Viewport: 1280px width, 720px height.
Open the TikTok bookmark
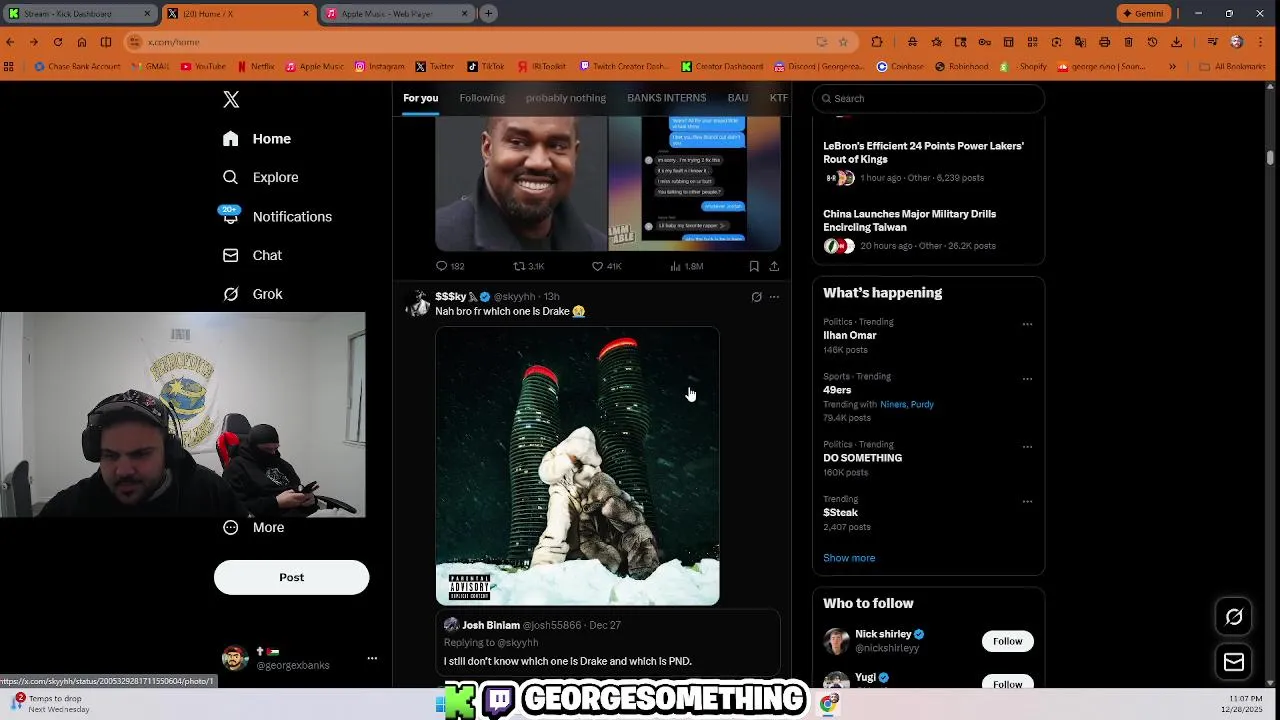click(485, 67)
